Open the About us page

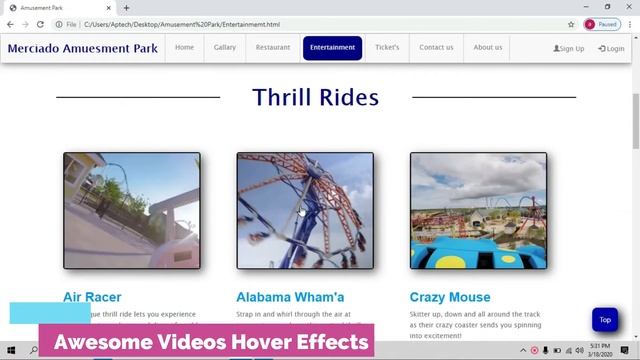488,47
